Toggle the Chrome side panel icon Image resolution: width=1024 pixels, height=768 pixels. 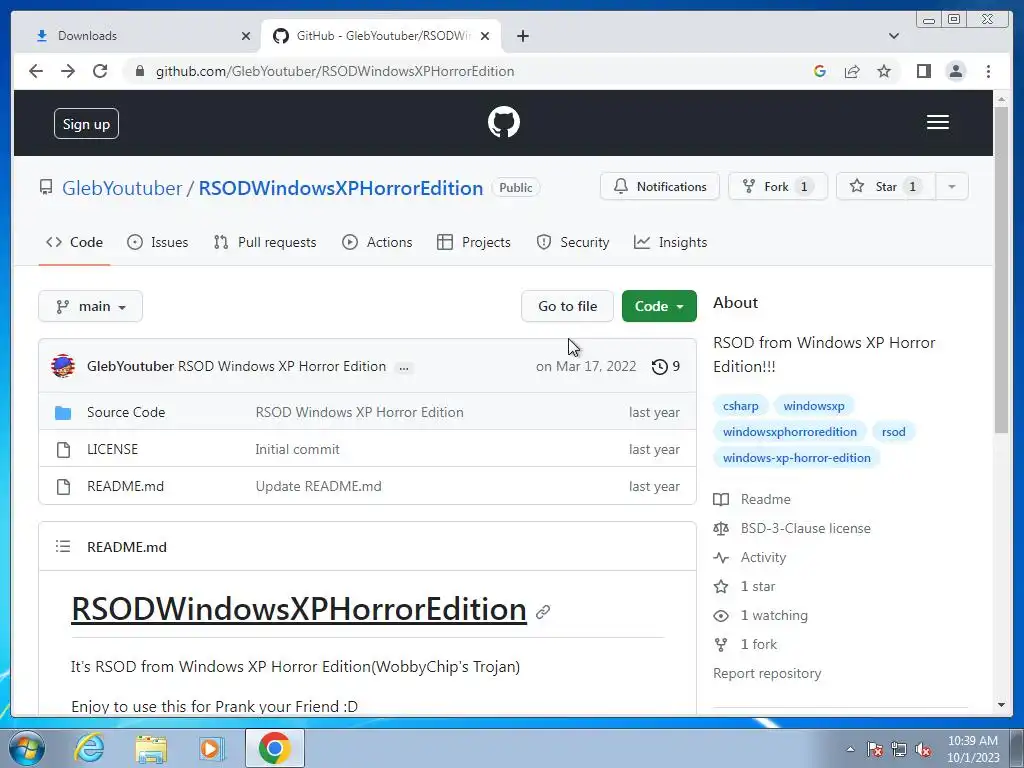[x=923, y=71]
